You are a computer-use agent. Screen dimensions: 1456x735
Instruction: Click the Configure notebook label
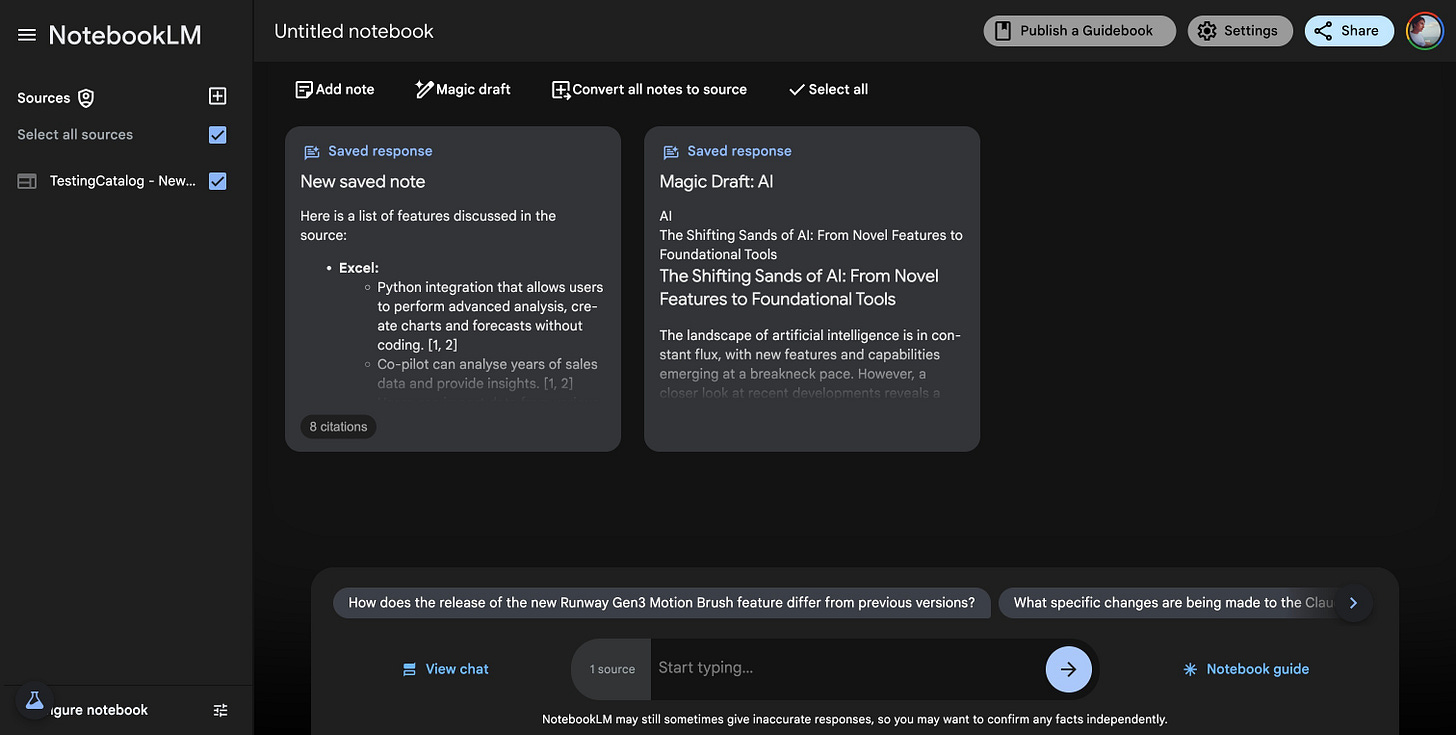[x=100, y=710]
